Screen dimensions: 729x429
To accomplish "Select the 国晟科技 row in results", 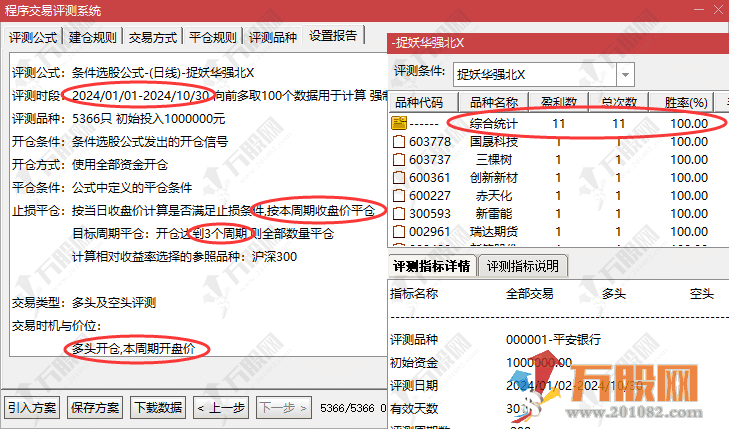I will tap(492, 141).
